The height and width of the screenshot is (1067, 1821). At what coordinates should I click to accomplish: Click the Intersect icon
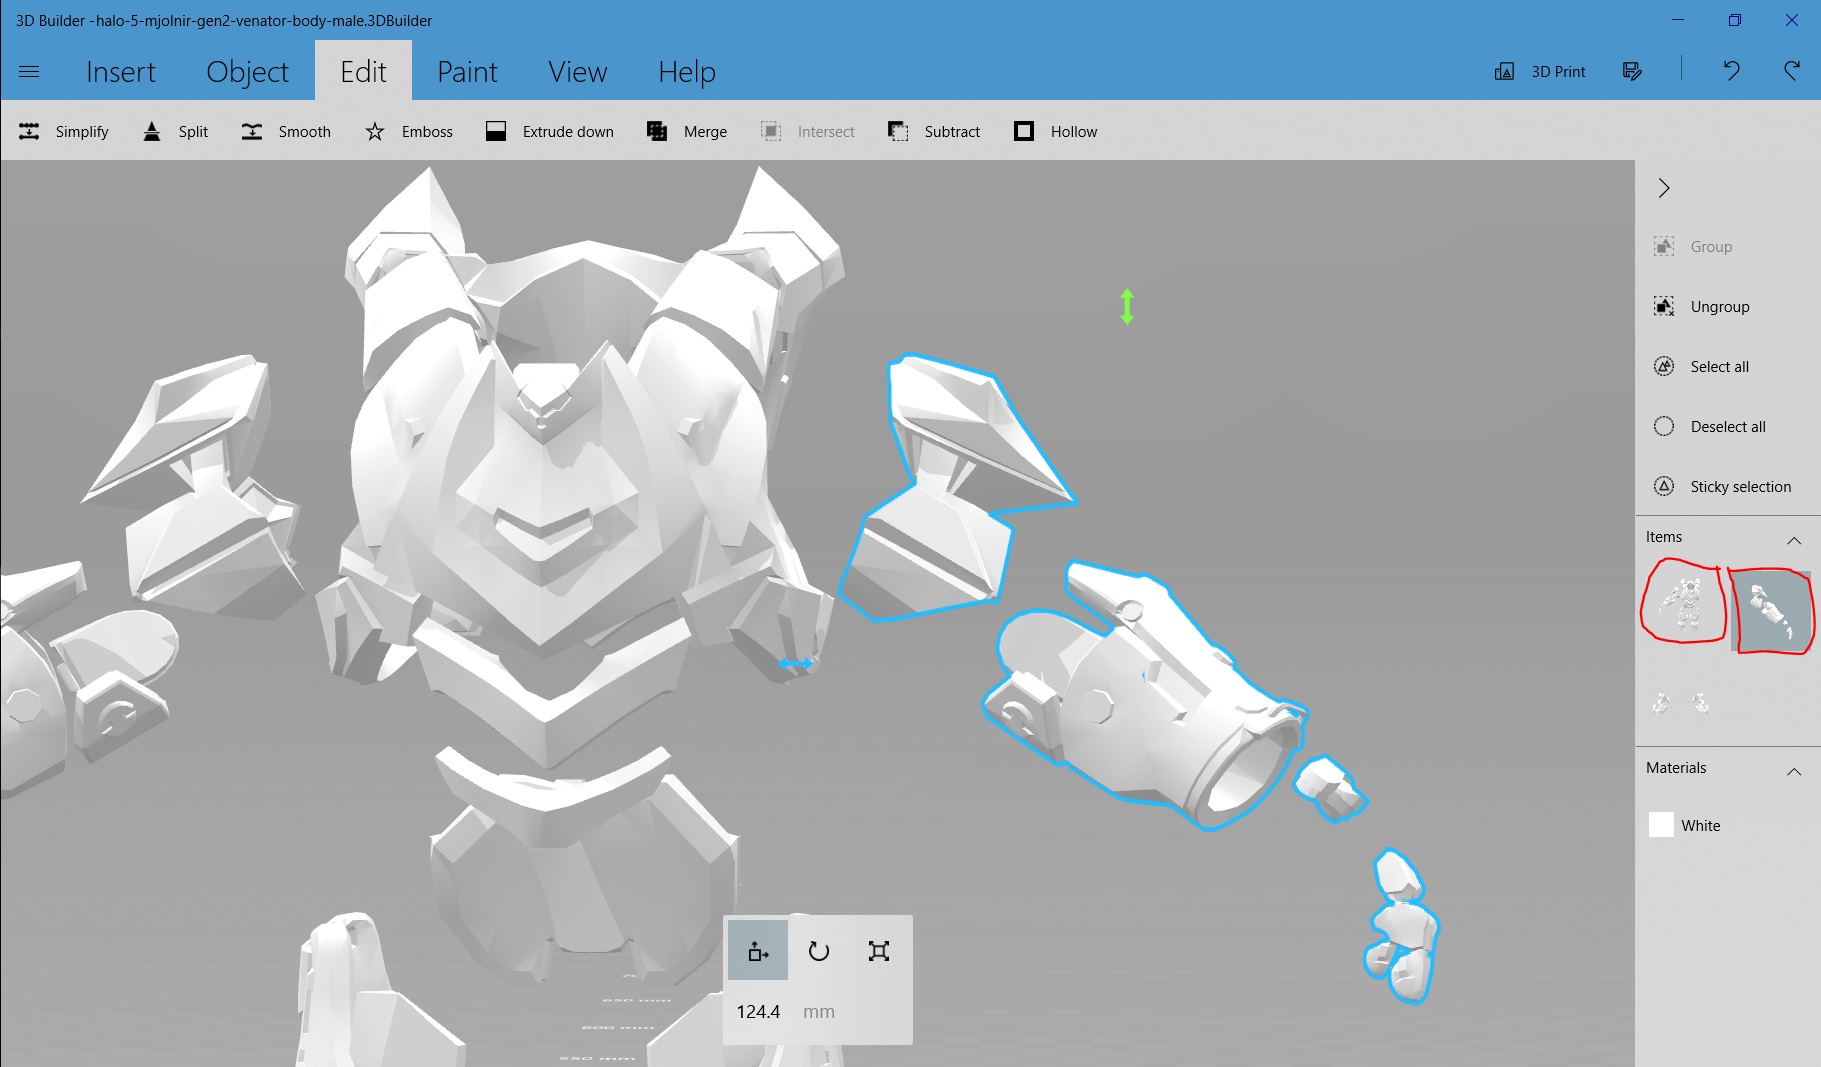coord(771,131)
